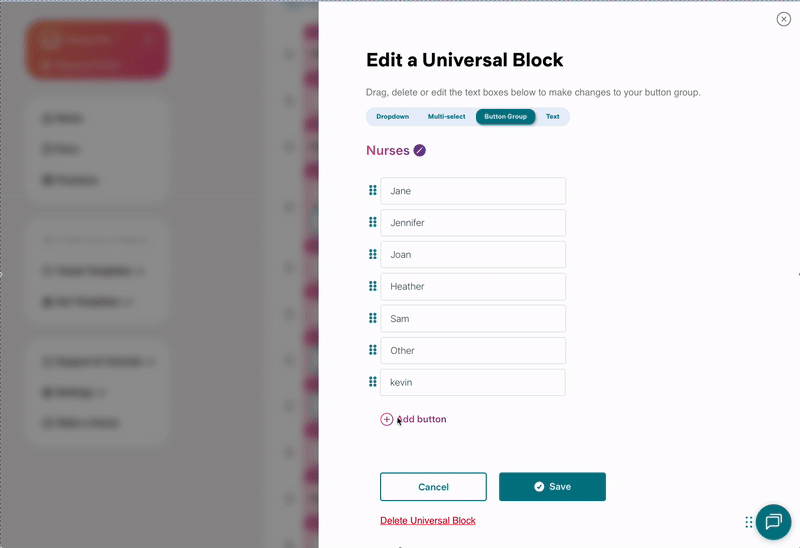
Task: Click the drag handle next to Heather
Action: click(373, 286)
